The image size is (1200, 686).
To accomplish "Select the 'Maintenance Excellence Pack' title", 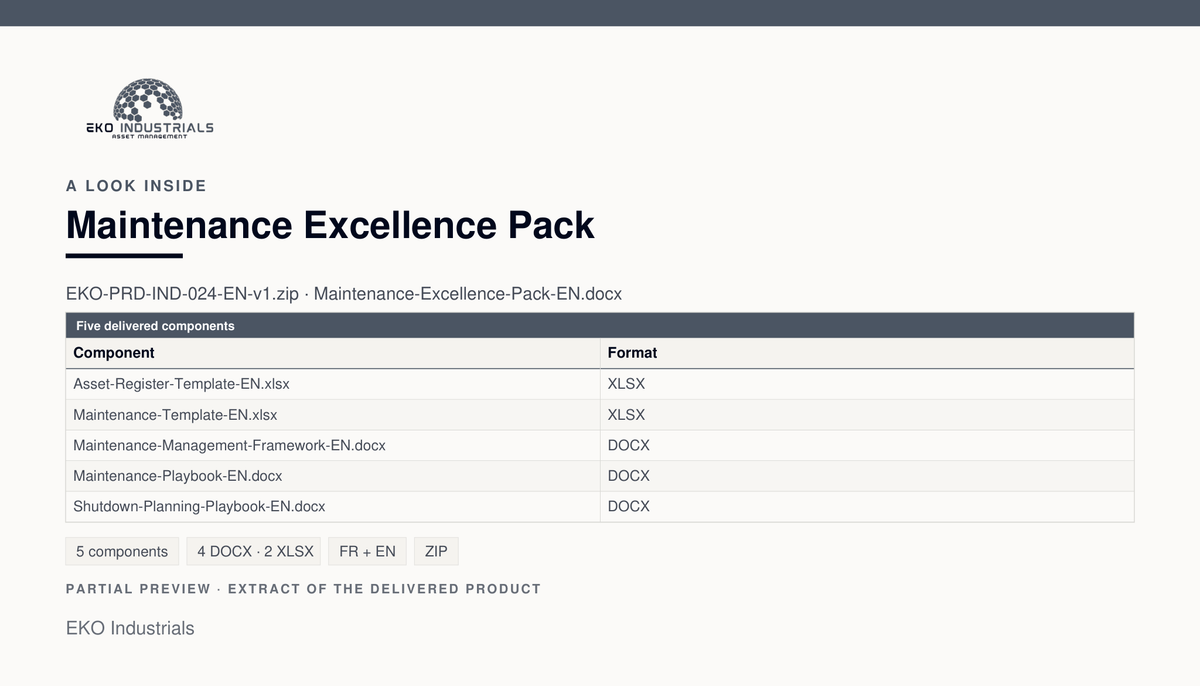I will (330, 225).
